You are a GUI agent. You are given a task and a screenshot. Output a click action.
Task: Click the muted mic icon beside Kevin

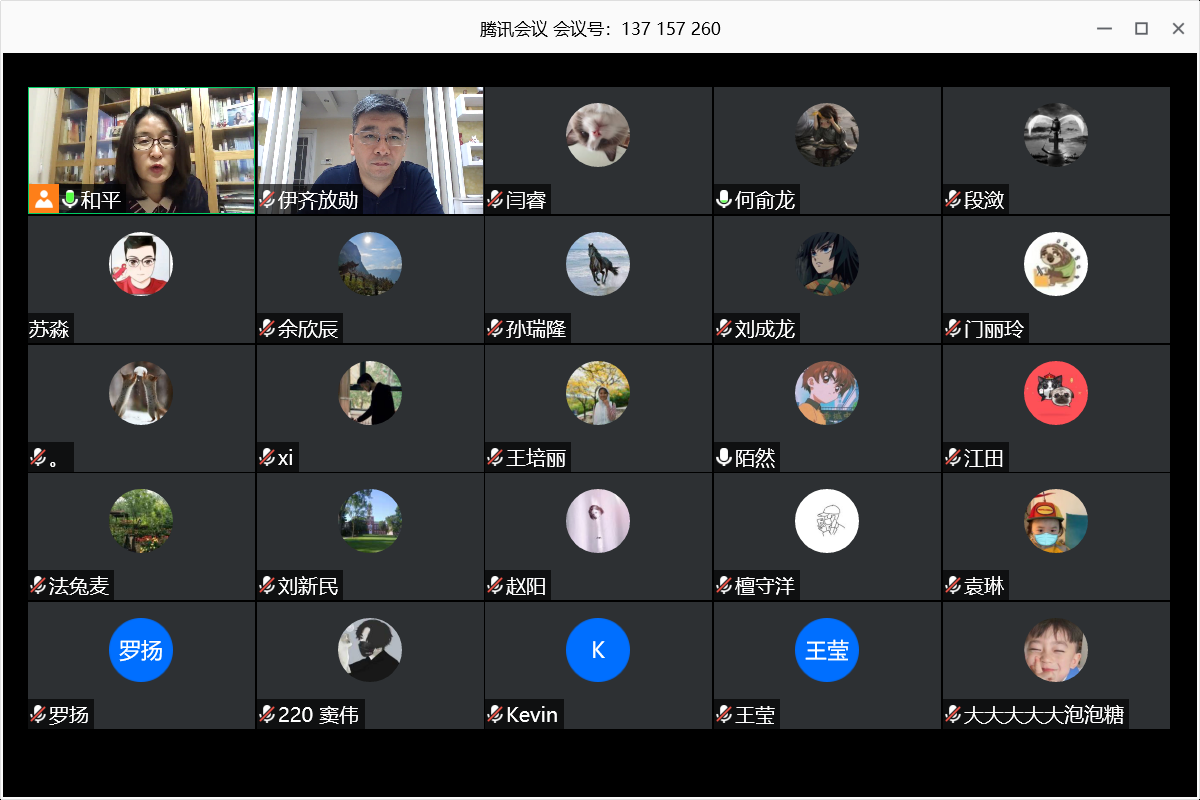point(495,714)
